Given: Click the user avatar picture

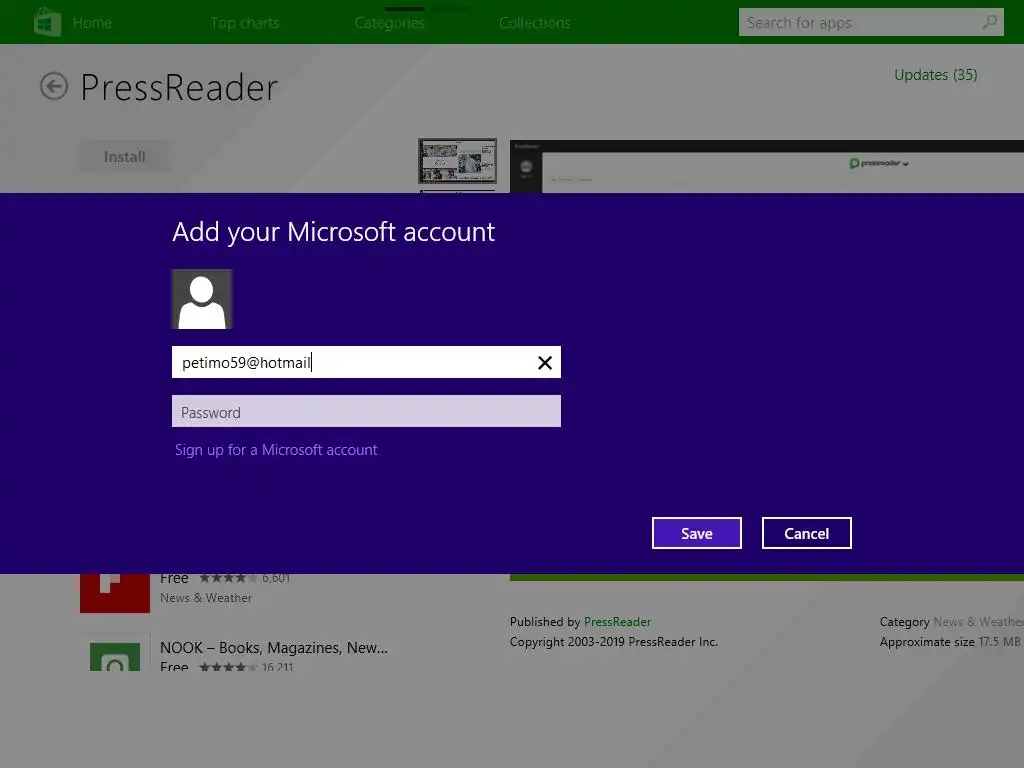Looking at the screenshot, I should click(202, 299).
